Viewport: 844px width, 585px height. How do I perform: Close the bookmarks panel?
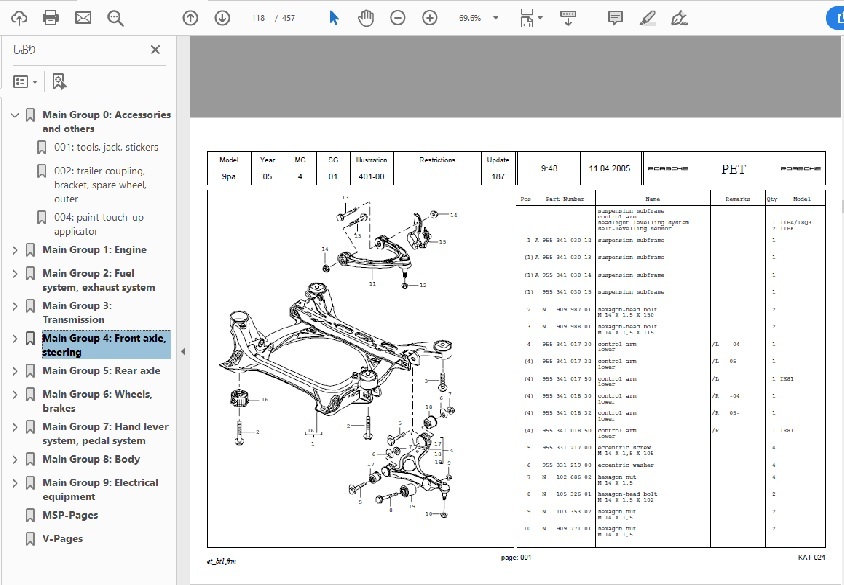tap(156, 50)
